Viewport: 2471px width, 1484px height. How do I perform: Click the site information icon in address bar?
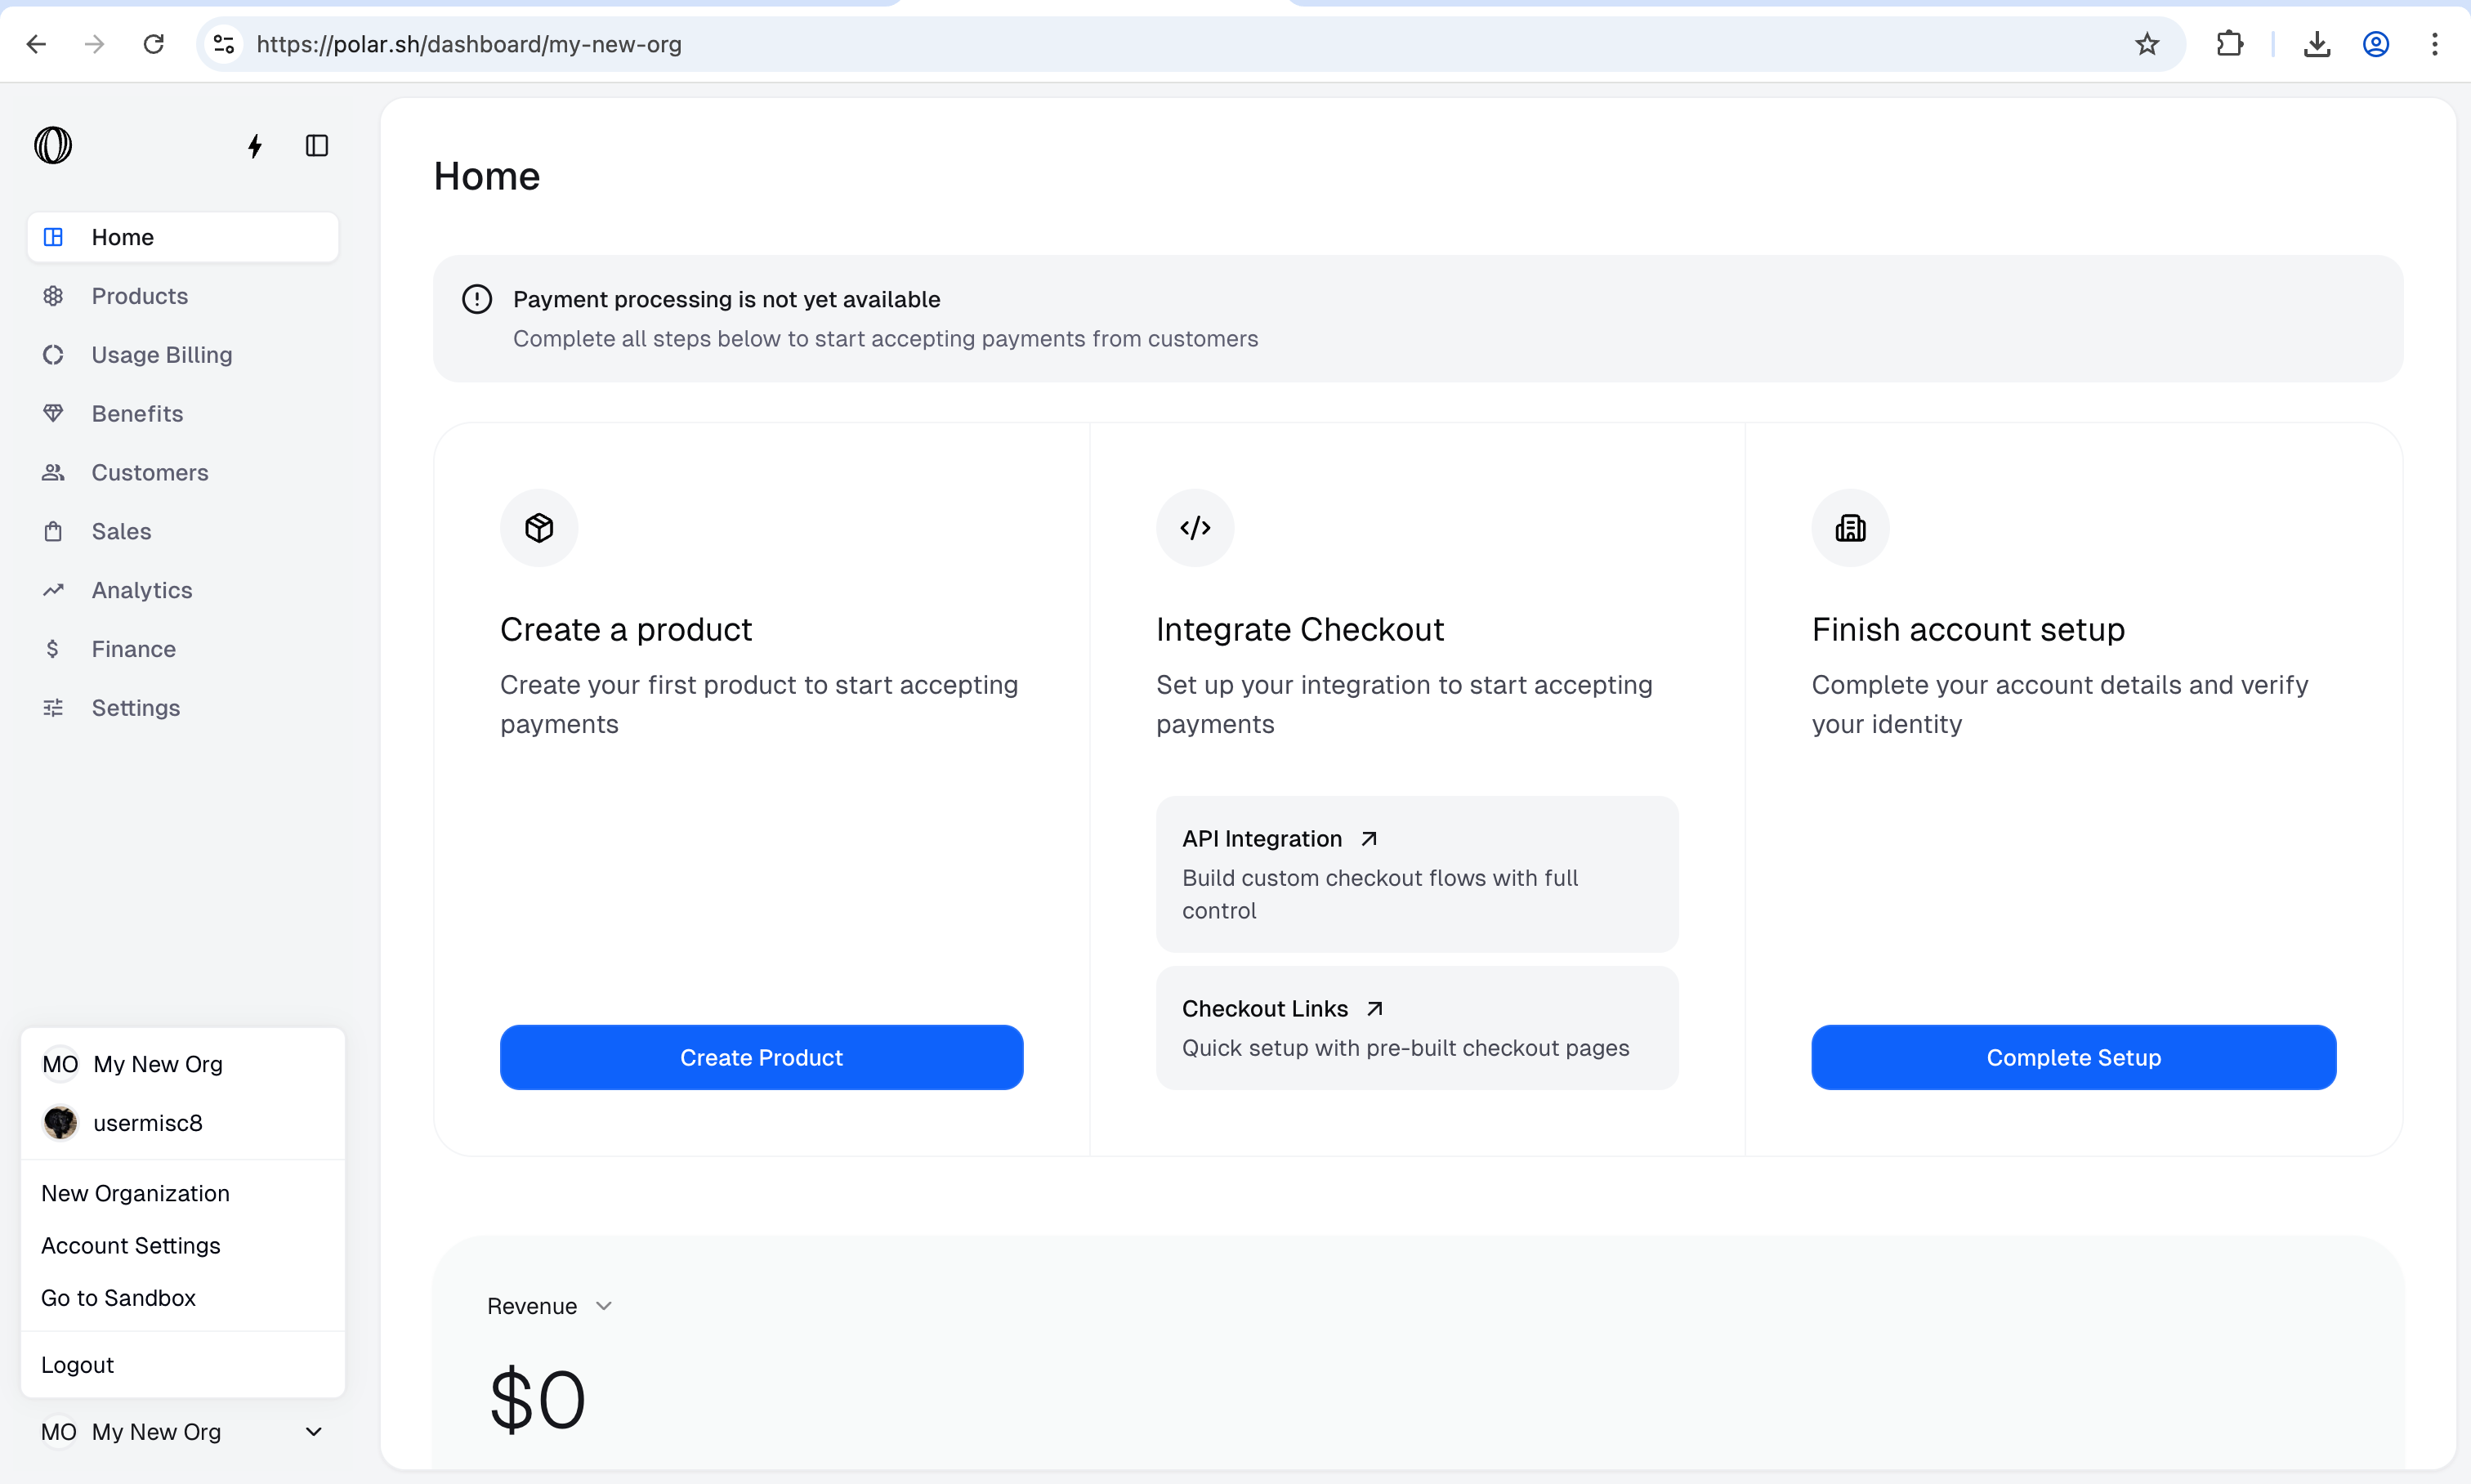(x=224, y=44)
